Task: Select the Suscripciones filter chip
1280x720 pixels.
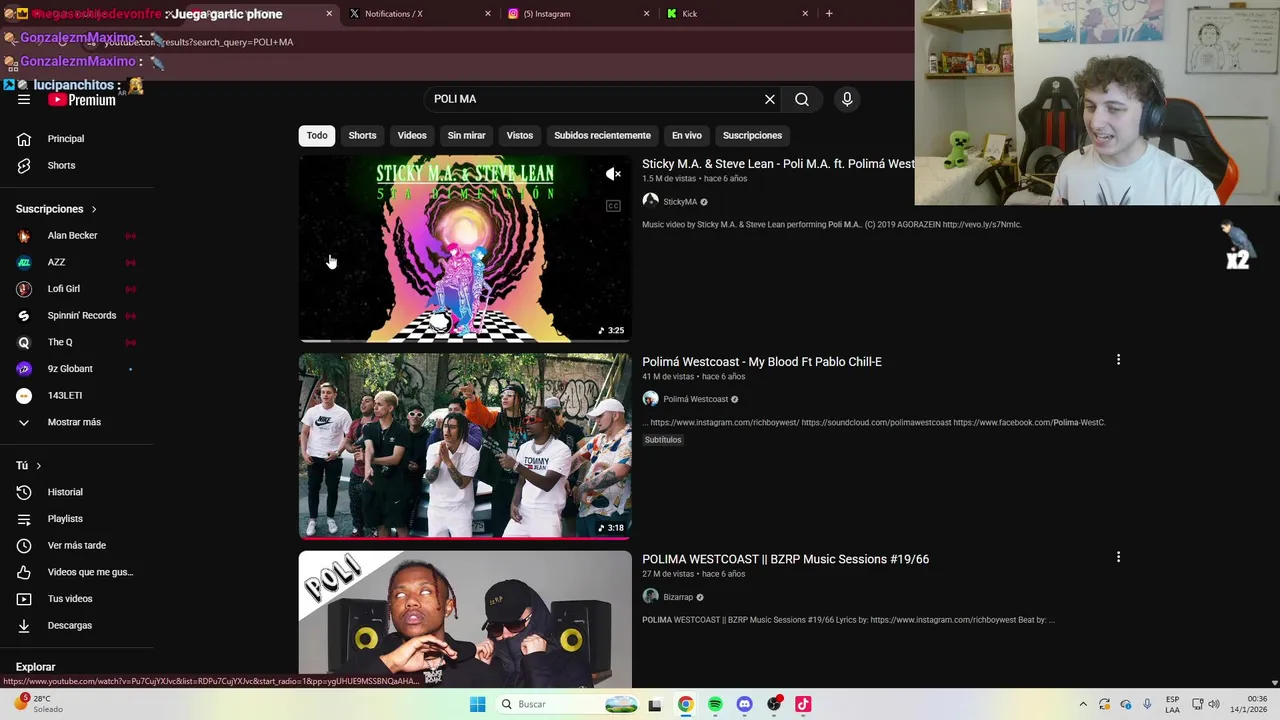Action: click(752, 135)
